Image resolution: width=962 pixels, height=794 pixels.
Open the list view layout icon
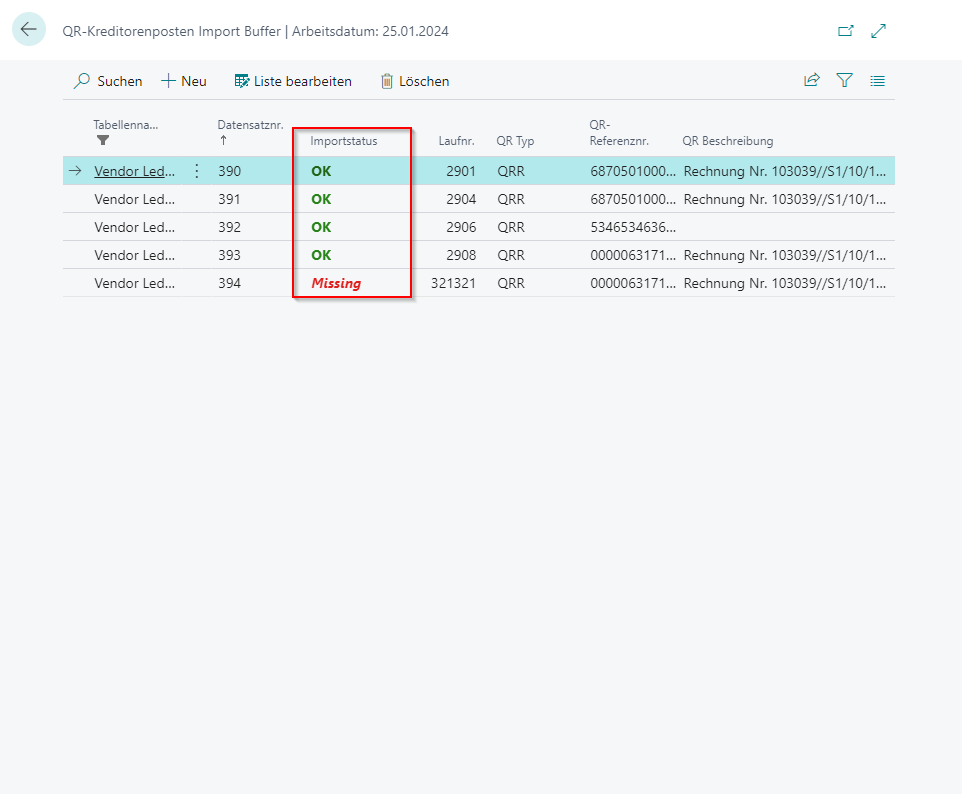(878, 81)
